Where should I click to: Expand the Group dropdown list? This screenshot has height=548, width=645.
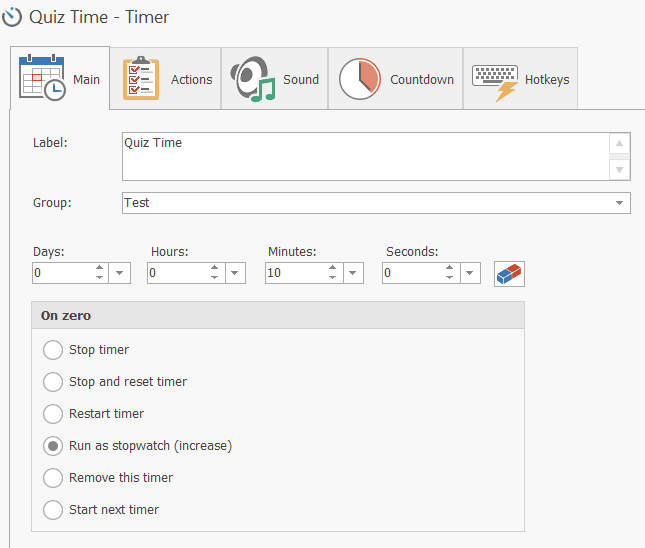coord(619,203)
